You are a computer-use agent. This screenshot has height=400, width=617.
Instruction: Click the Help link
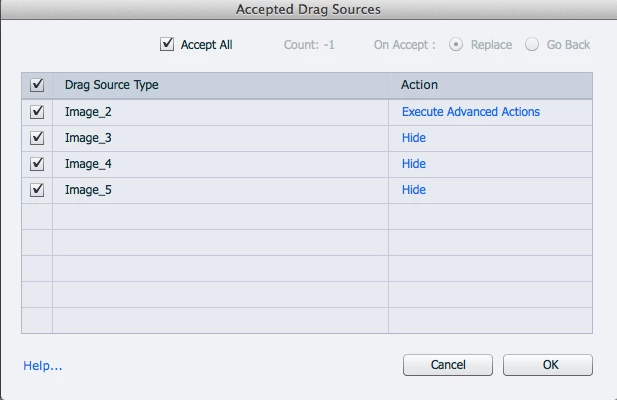(x=43, y=366)
